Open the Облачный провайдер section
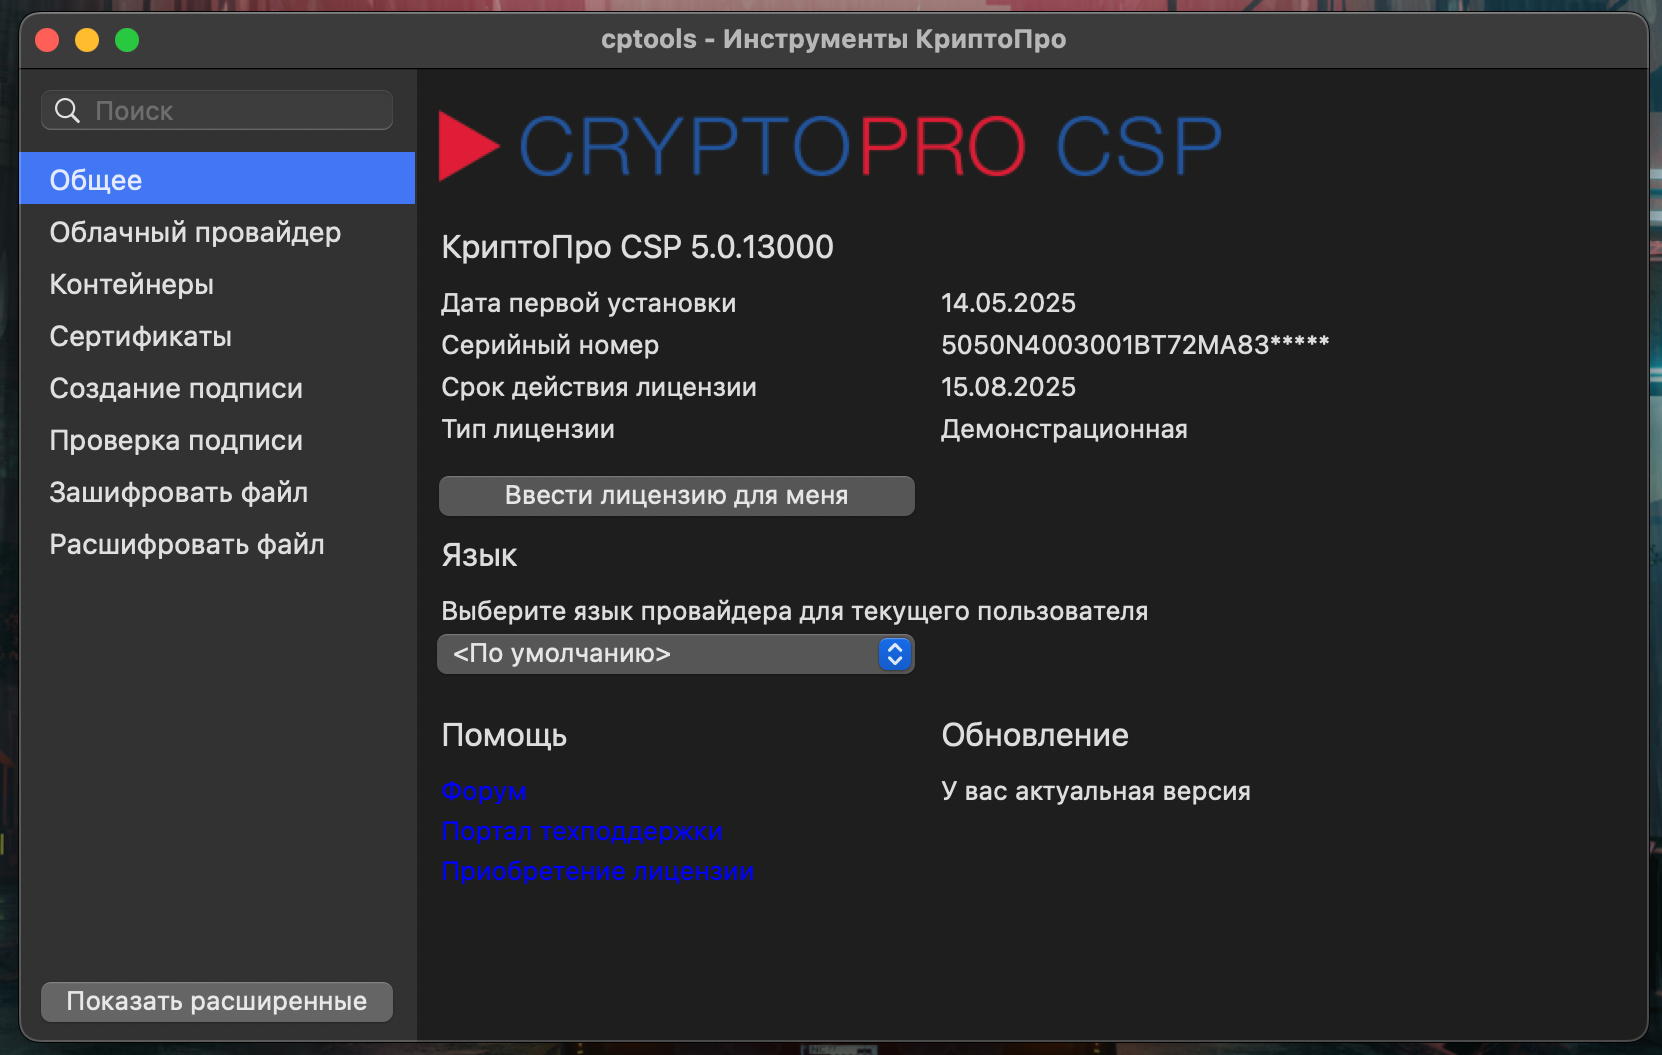 pyautogui.click(x=195, y=232)
